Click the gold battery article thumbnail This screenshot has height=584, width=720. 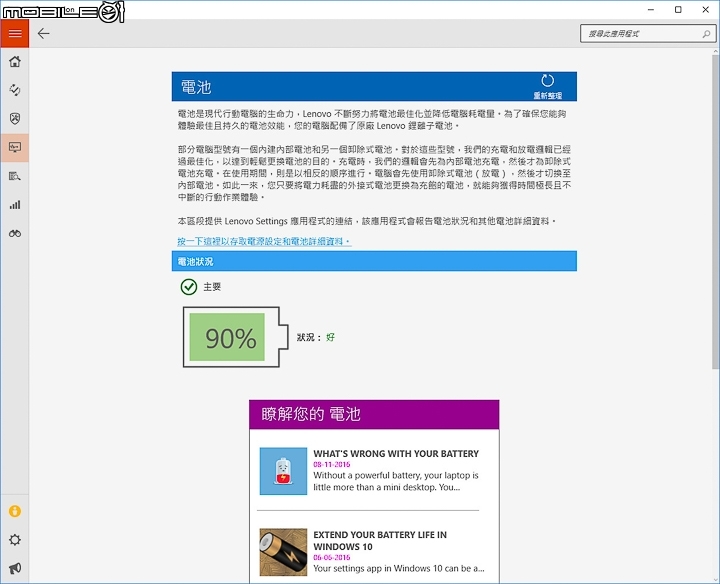(283, 552)
